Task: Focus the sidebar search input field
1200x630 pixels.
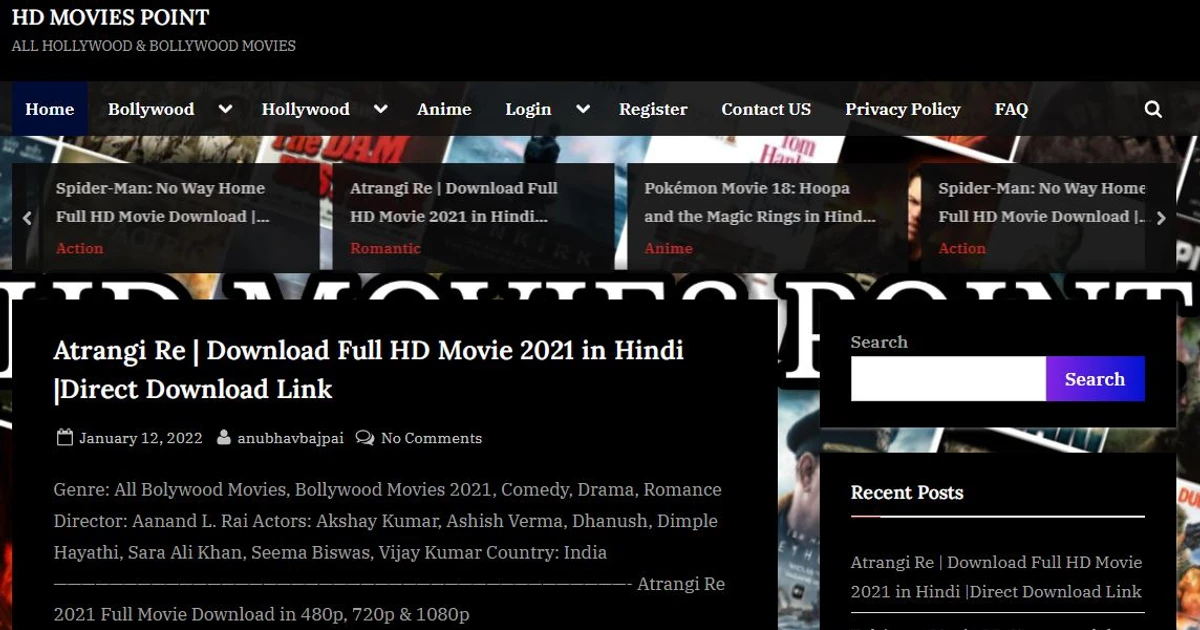Action: click(948, 379)
